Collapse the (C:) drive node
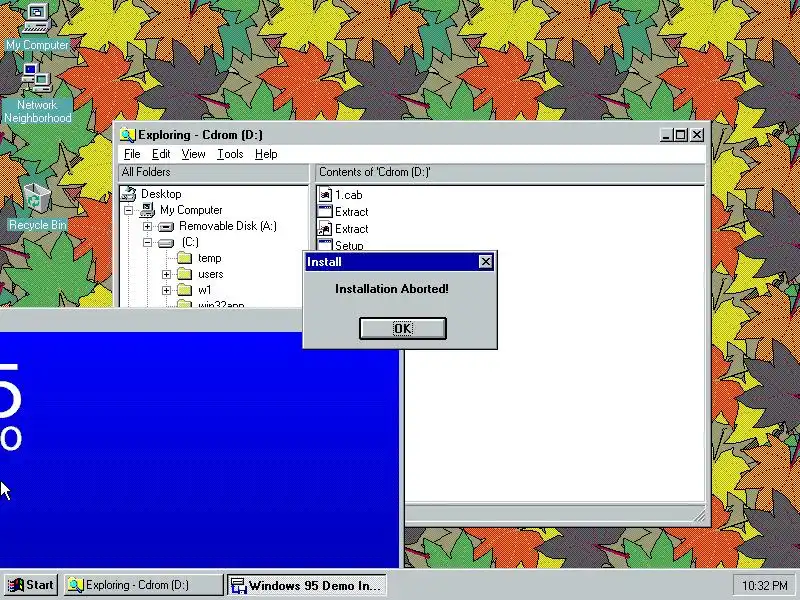 tap(147, 242)
